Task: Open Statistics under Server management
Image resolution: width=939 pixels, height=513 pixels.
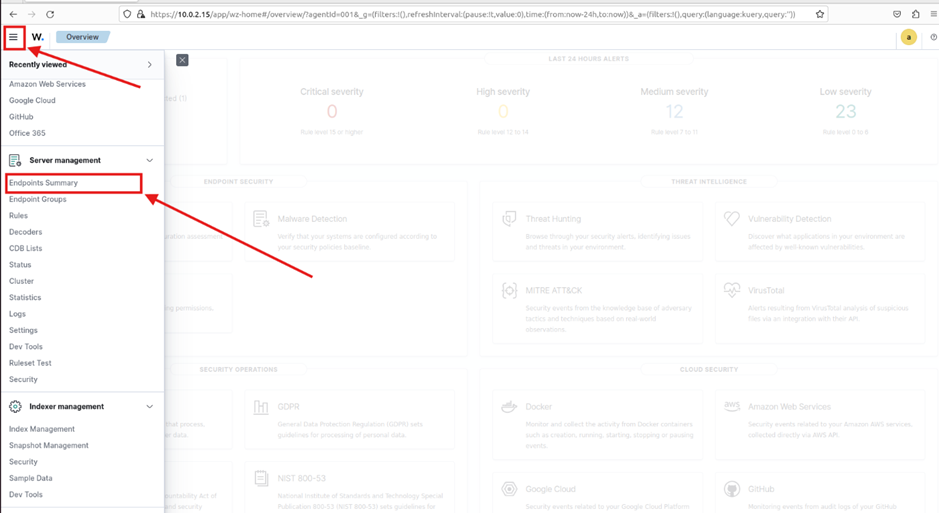Action: coord(25,298)
